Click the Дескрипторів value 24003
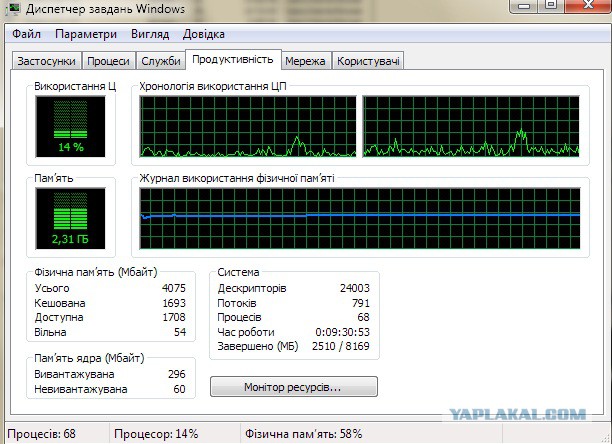This screenshot has width=612, height=444. tap(354, 288)
